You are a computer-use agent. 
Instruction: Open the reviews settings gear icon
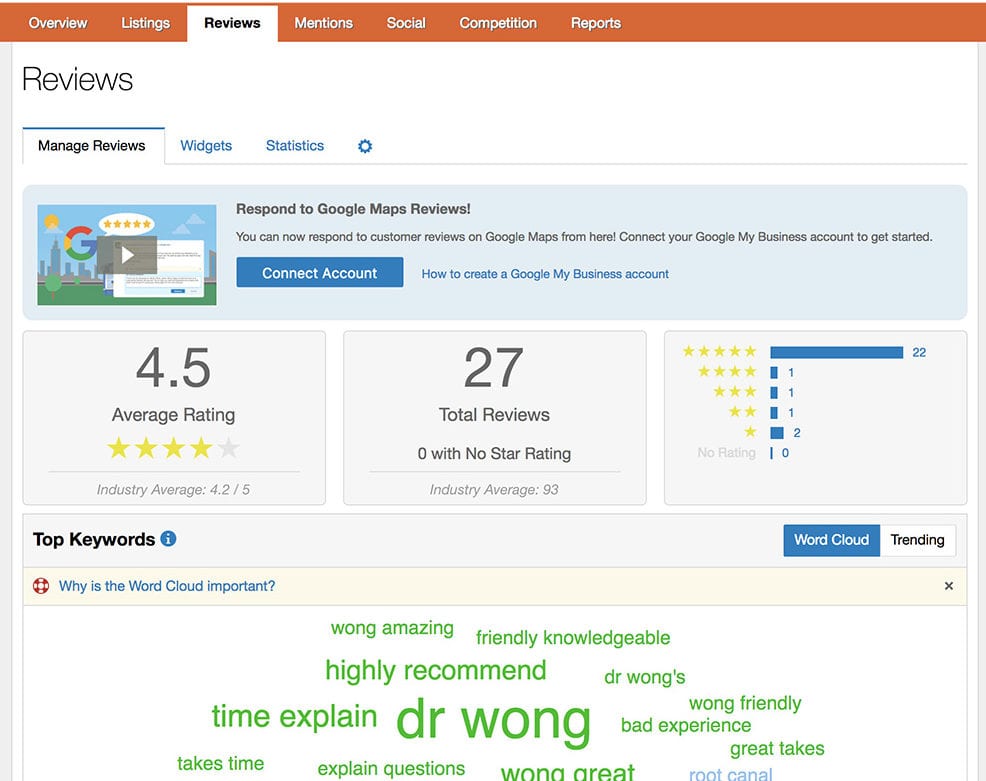[365, 146]
